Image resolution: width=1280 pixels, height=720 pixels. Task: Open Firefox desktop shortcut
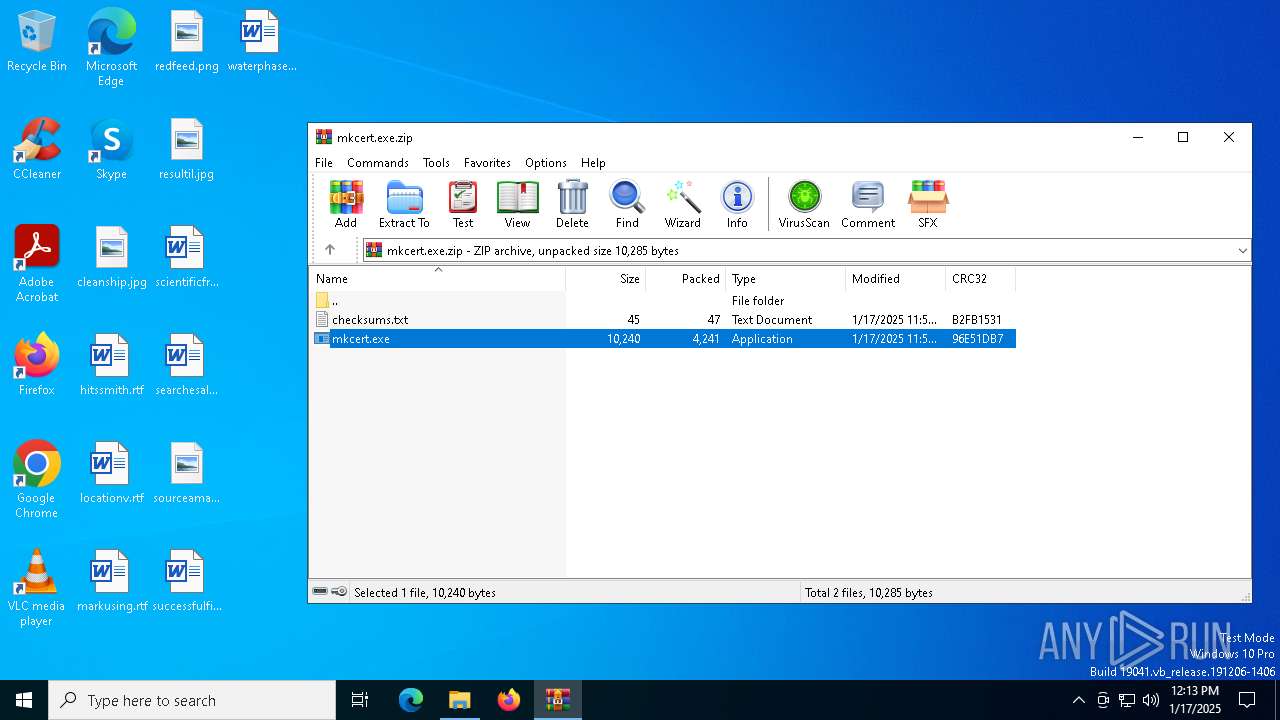pos(37,365)
